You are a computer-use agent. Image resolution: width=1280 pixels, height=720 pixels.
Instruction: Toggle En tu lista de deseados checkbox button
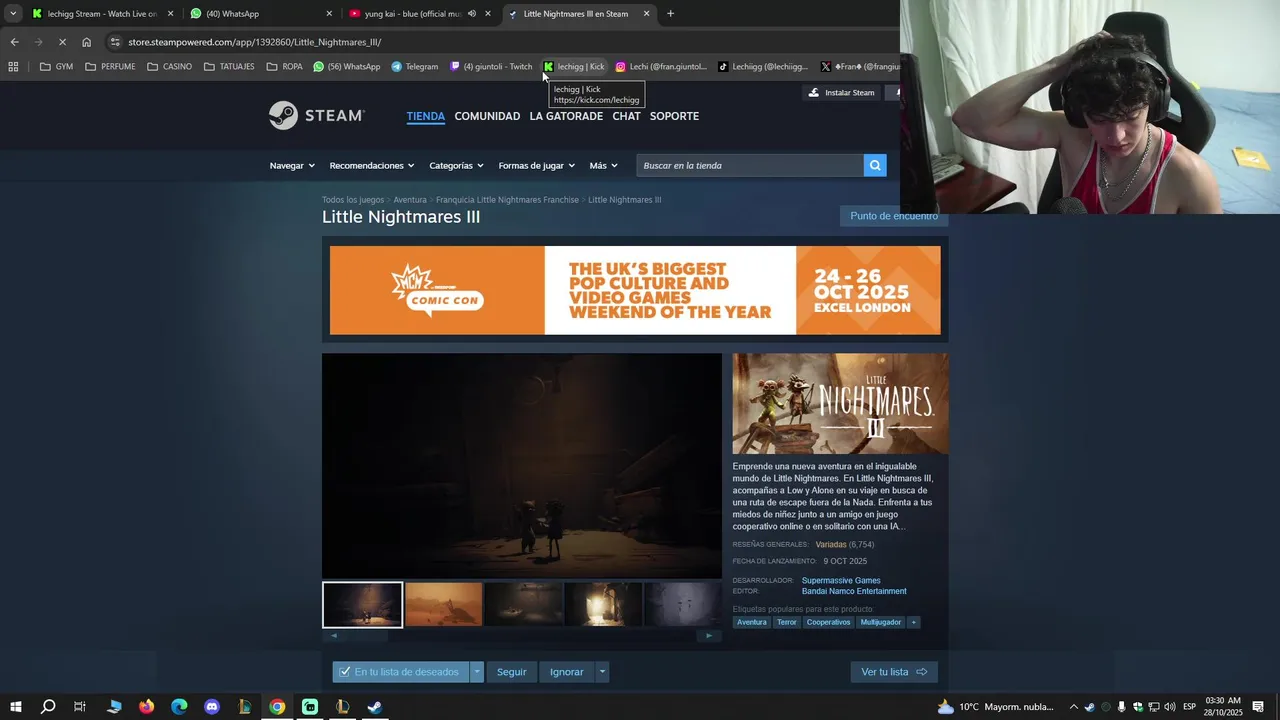[x=400, y=672]
